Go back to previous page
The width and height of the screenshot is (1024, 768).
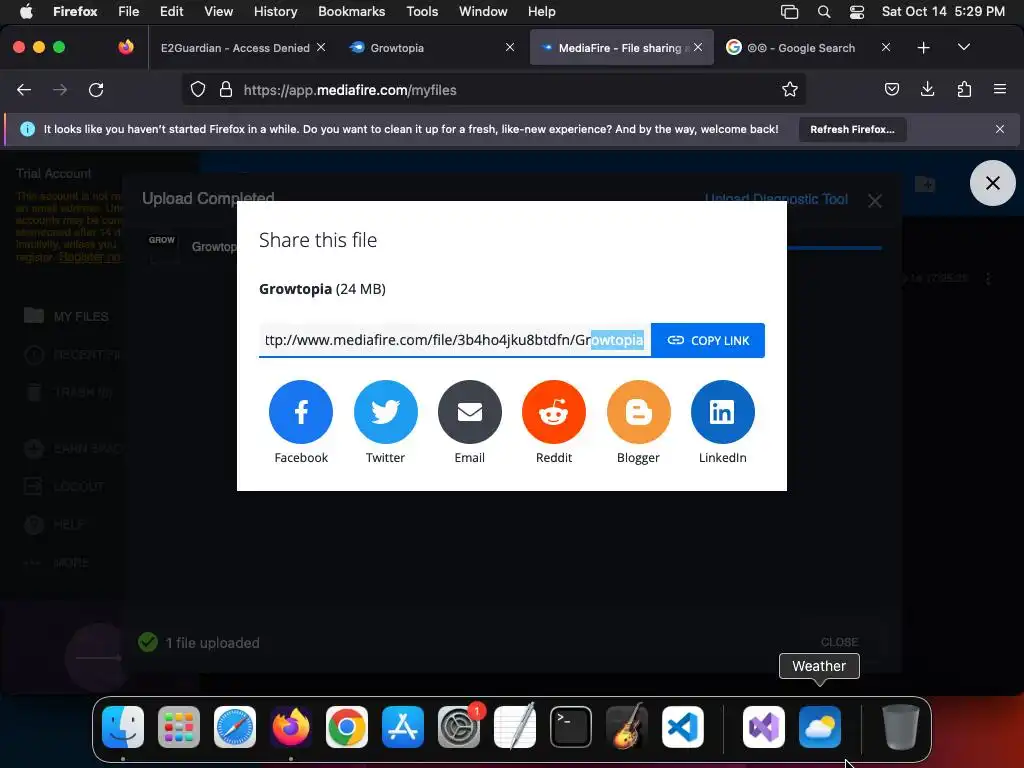click(24, 90)
